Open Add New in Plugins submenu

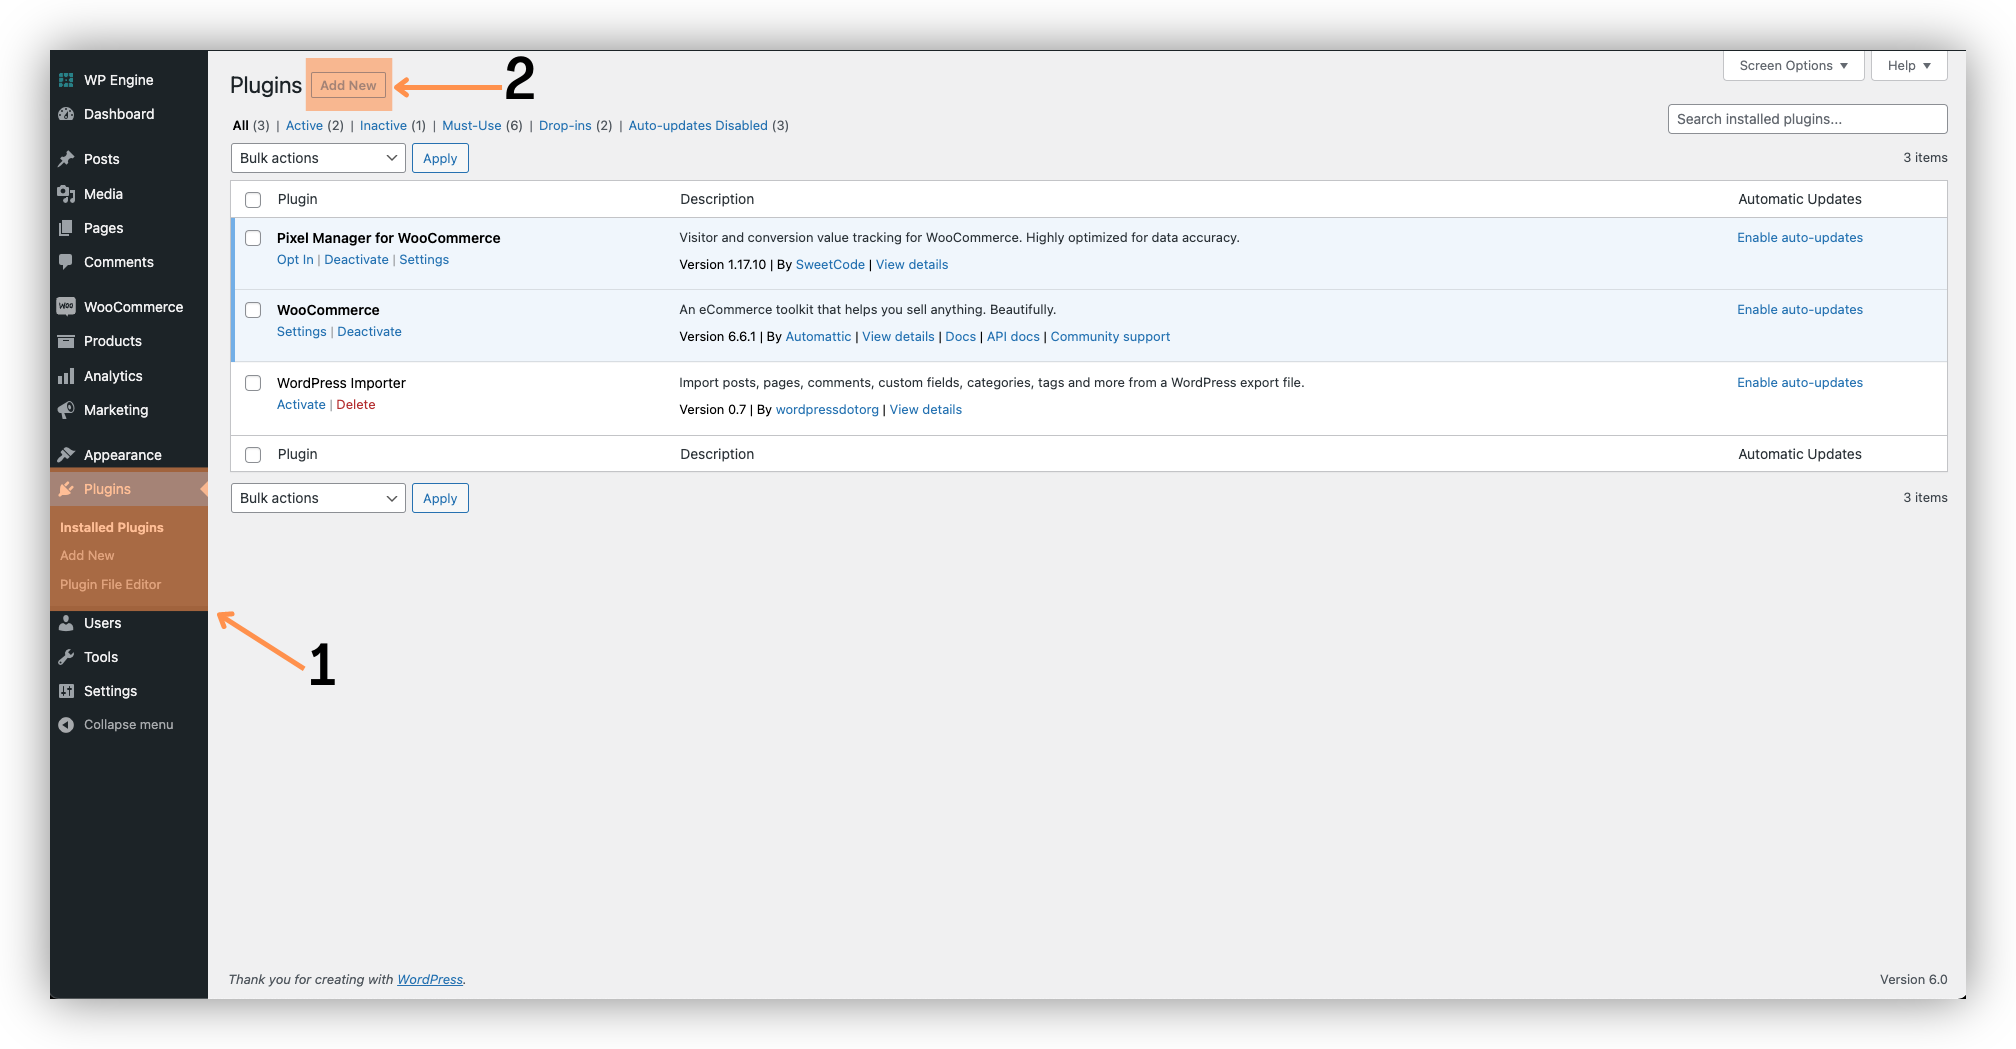pyautogui.click(x=87, y=555)
